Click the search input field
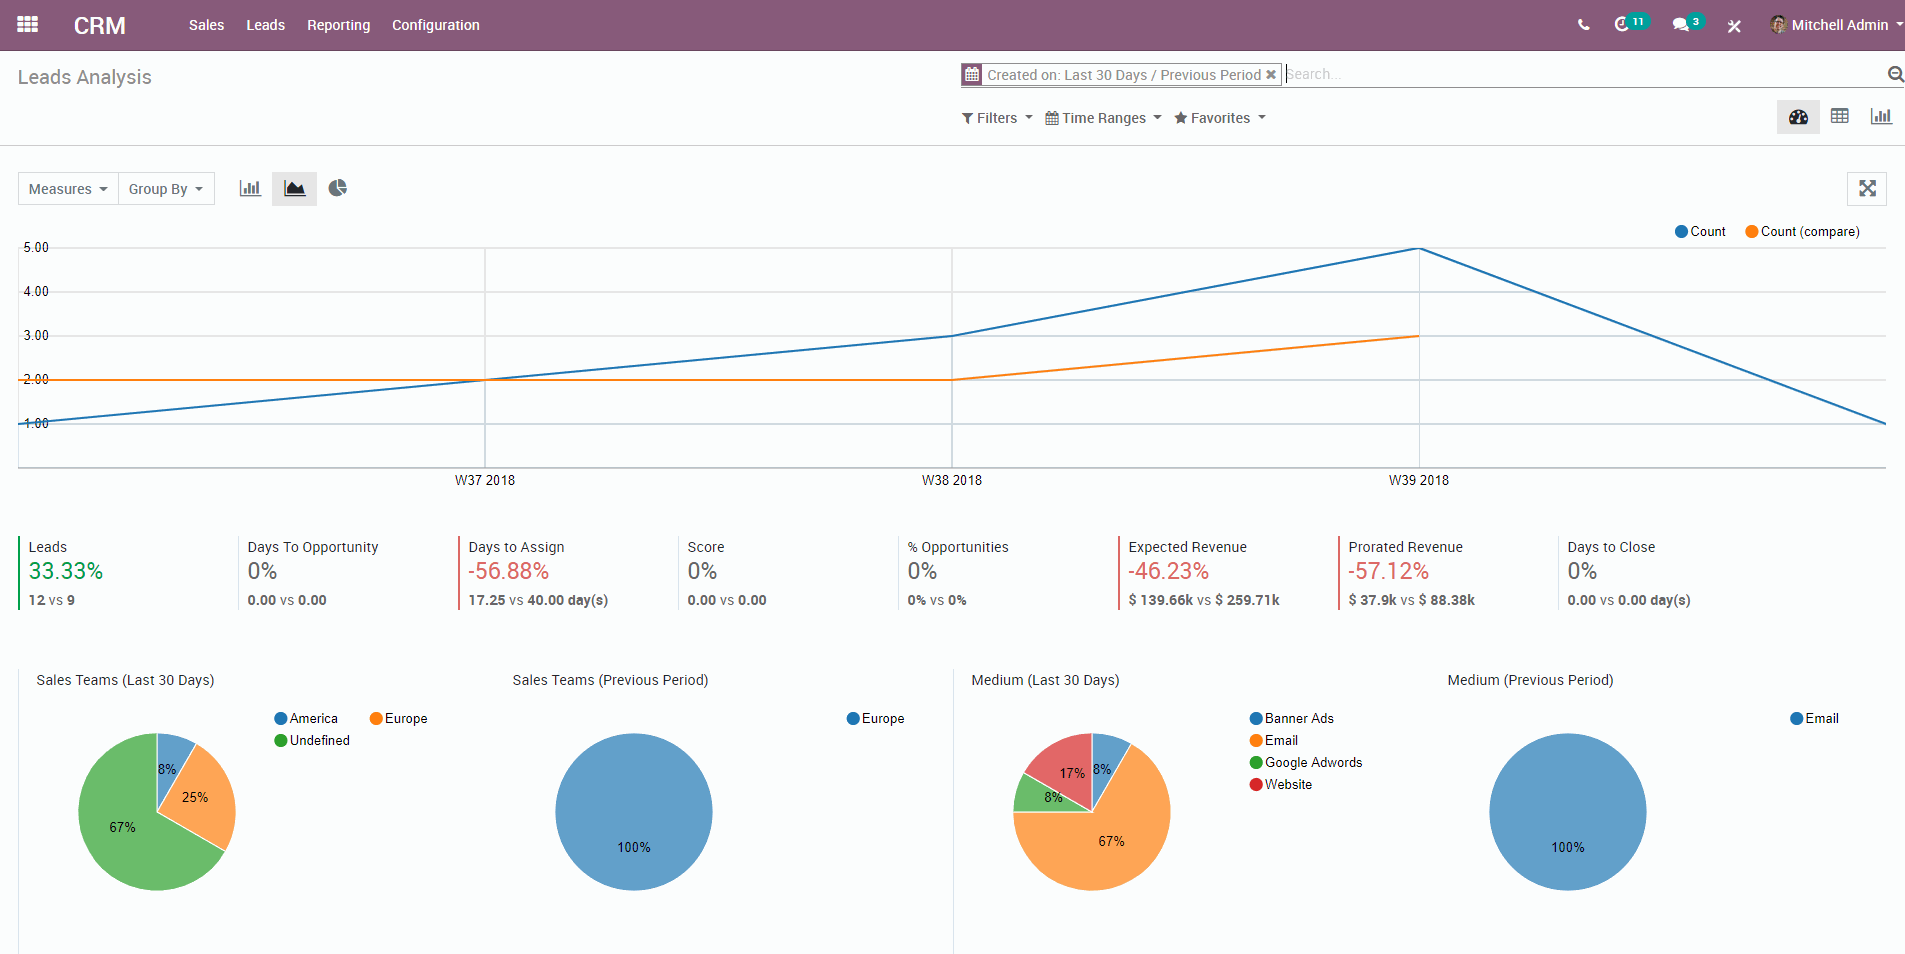Viewport: 1905px width, 954px height. pyautogui.click(x=1450, y=73)
